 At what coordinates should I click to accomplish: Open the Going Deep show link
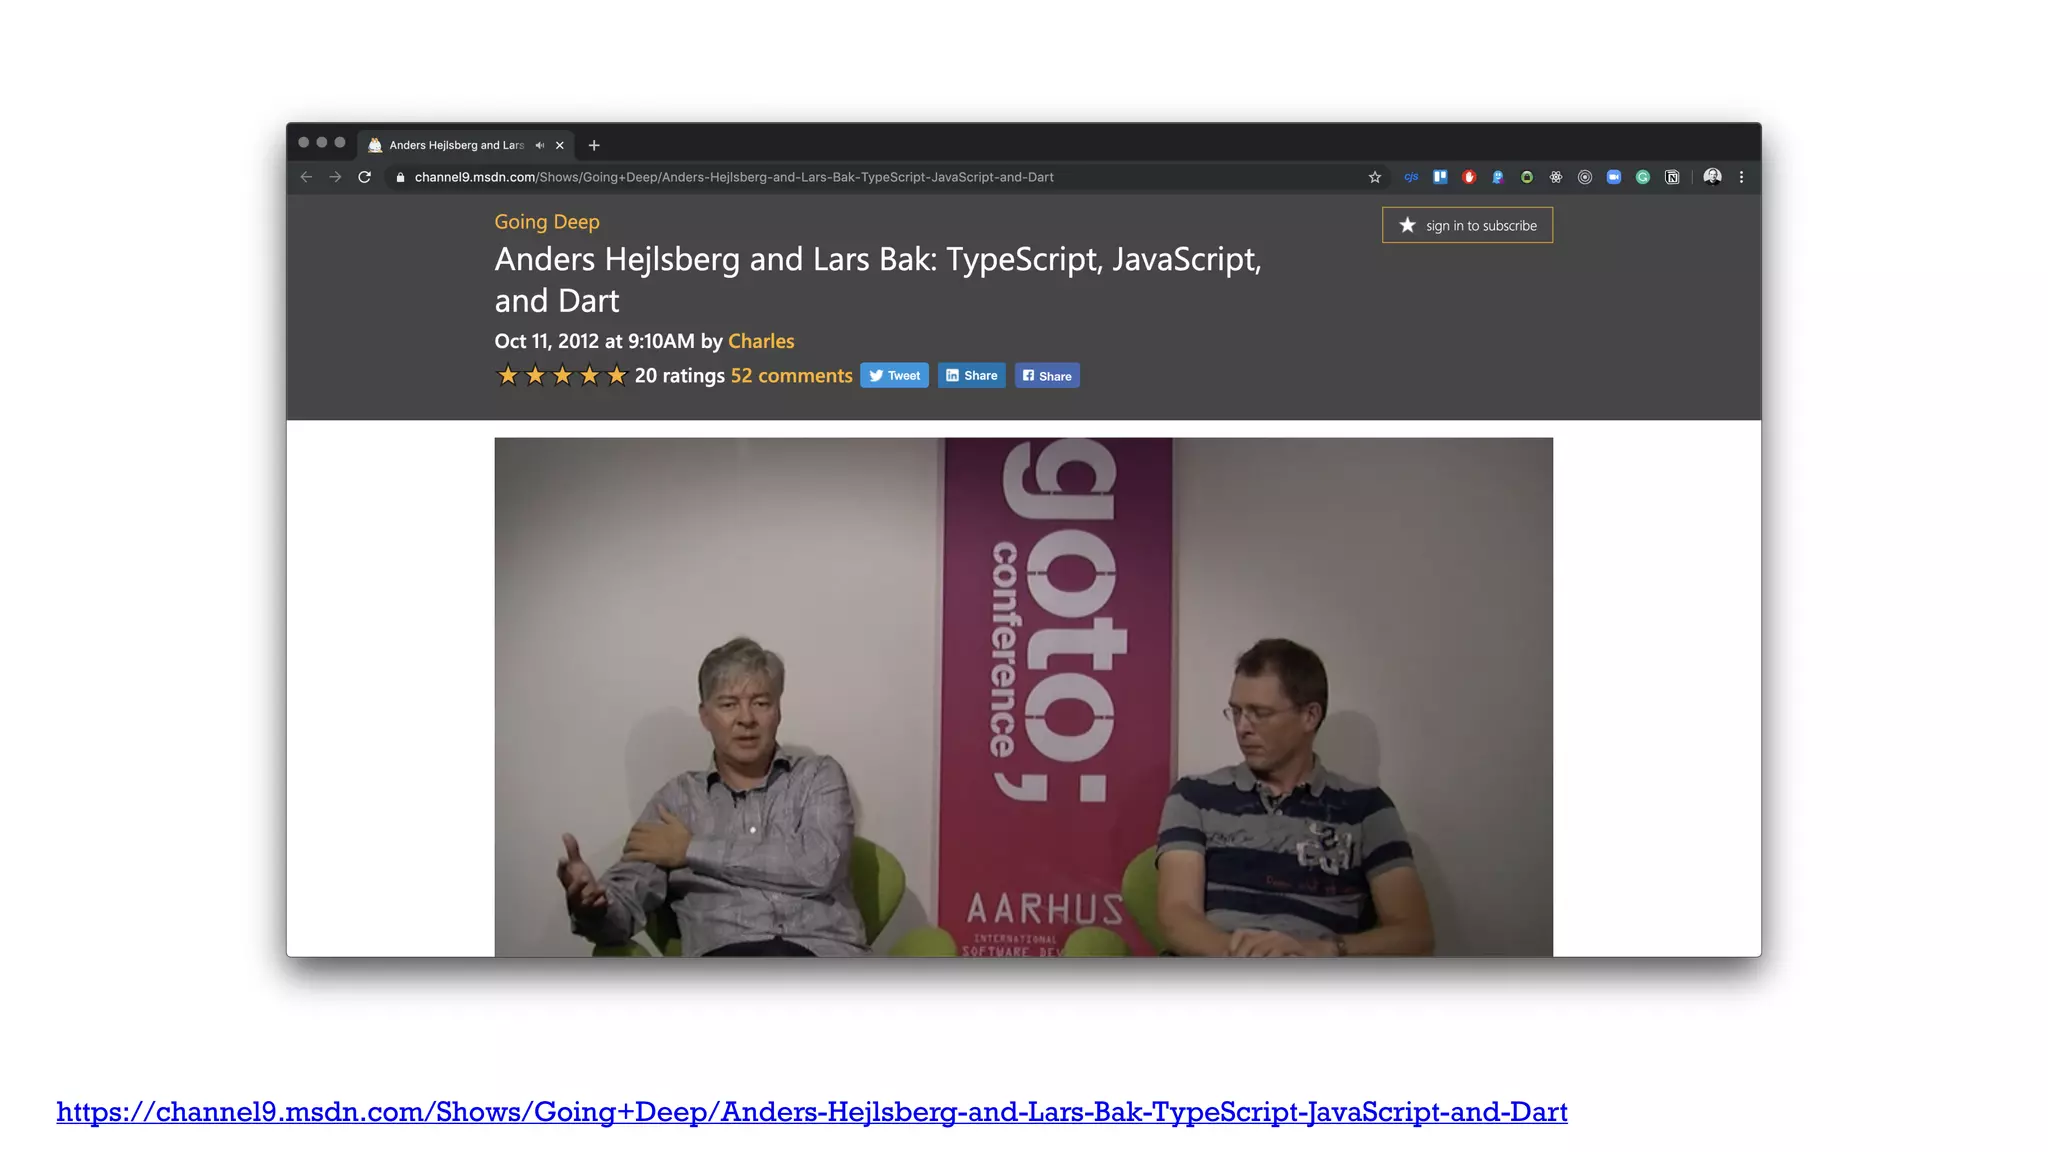click(x=547, y=222)
